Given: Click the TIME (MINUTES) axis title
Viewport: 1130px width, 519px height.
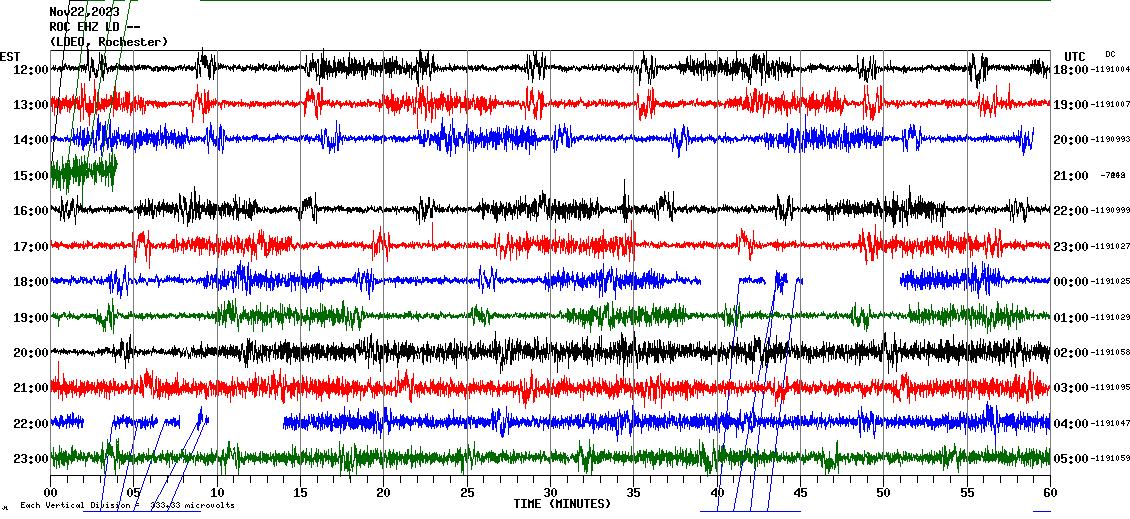Looking at the screenshot, I should pos(562,504).
